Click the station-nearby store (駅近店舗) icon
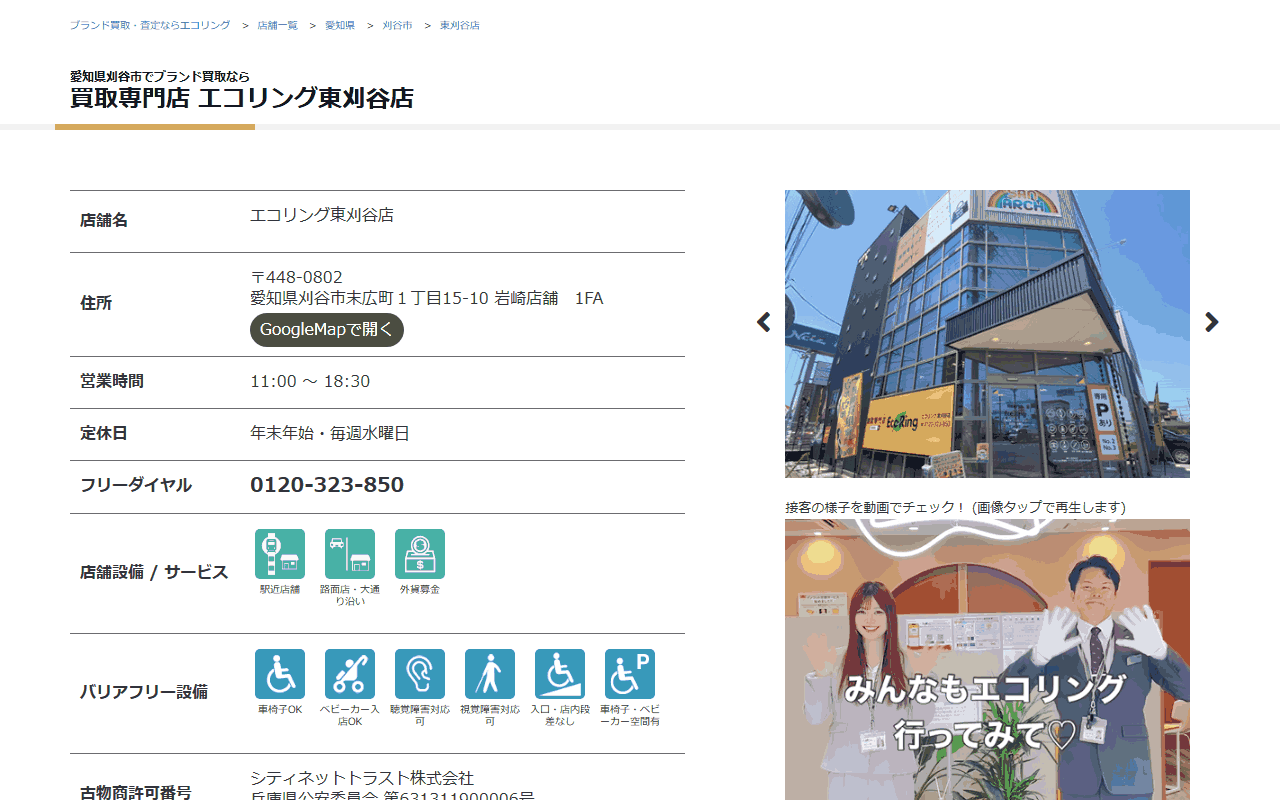 click(280, 554)
